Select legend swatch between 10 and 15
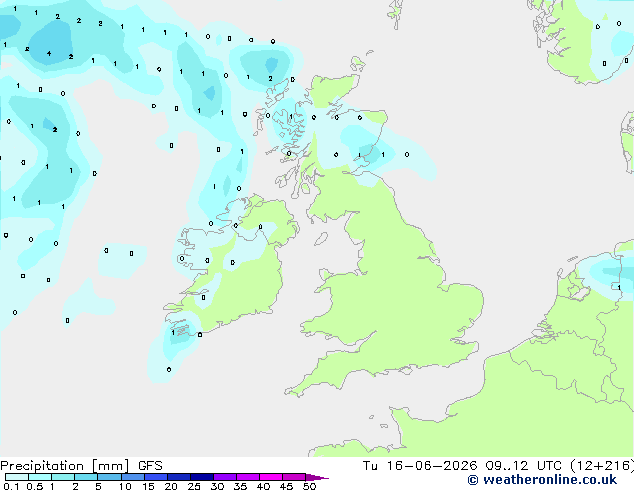The width and height of the screenshot is (634, 490). (x=132, y=477)
